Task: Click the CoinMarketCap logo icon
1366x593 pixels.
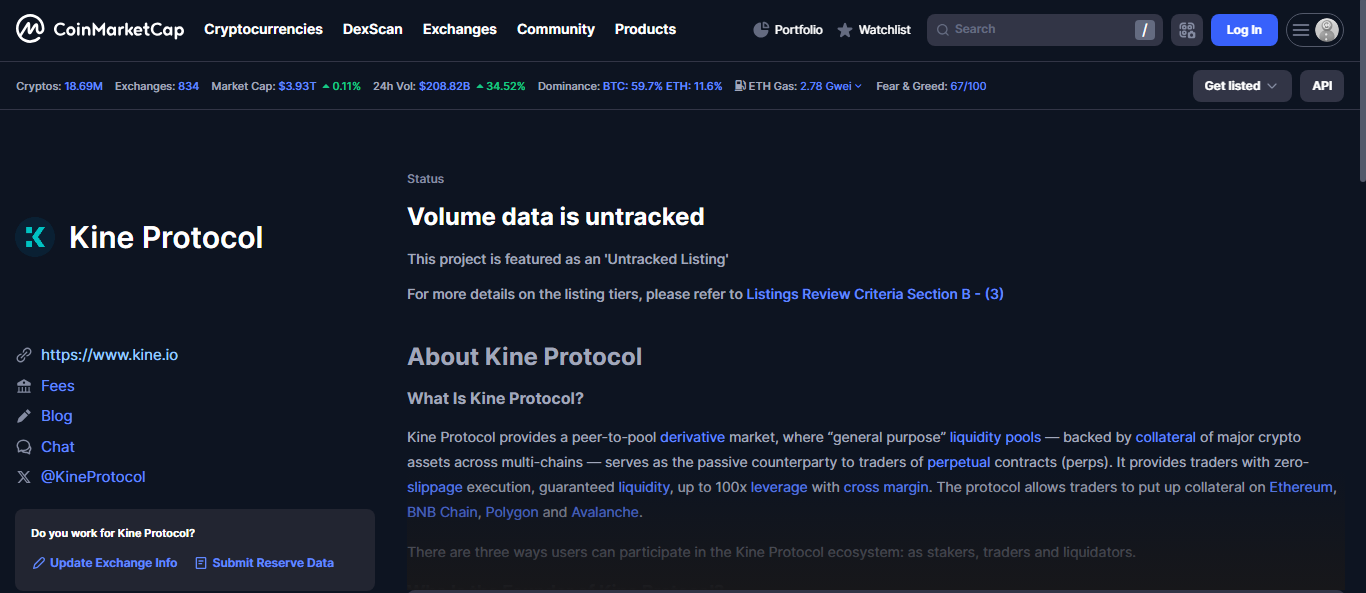Action: [x=30, y=30]
